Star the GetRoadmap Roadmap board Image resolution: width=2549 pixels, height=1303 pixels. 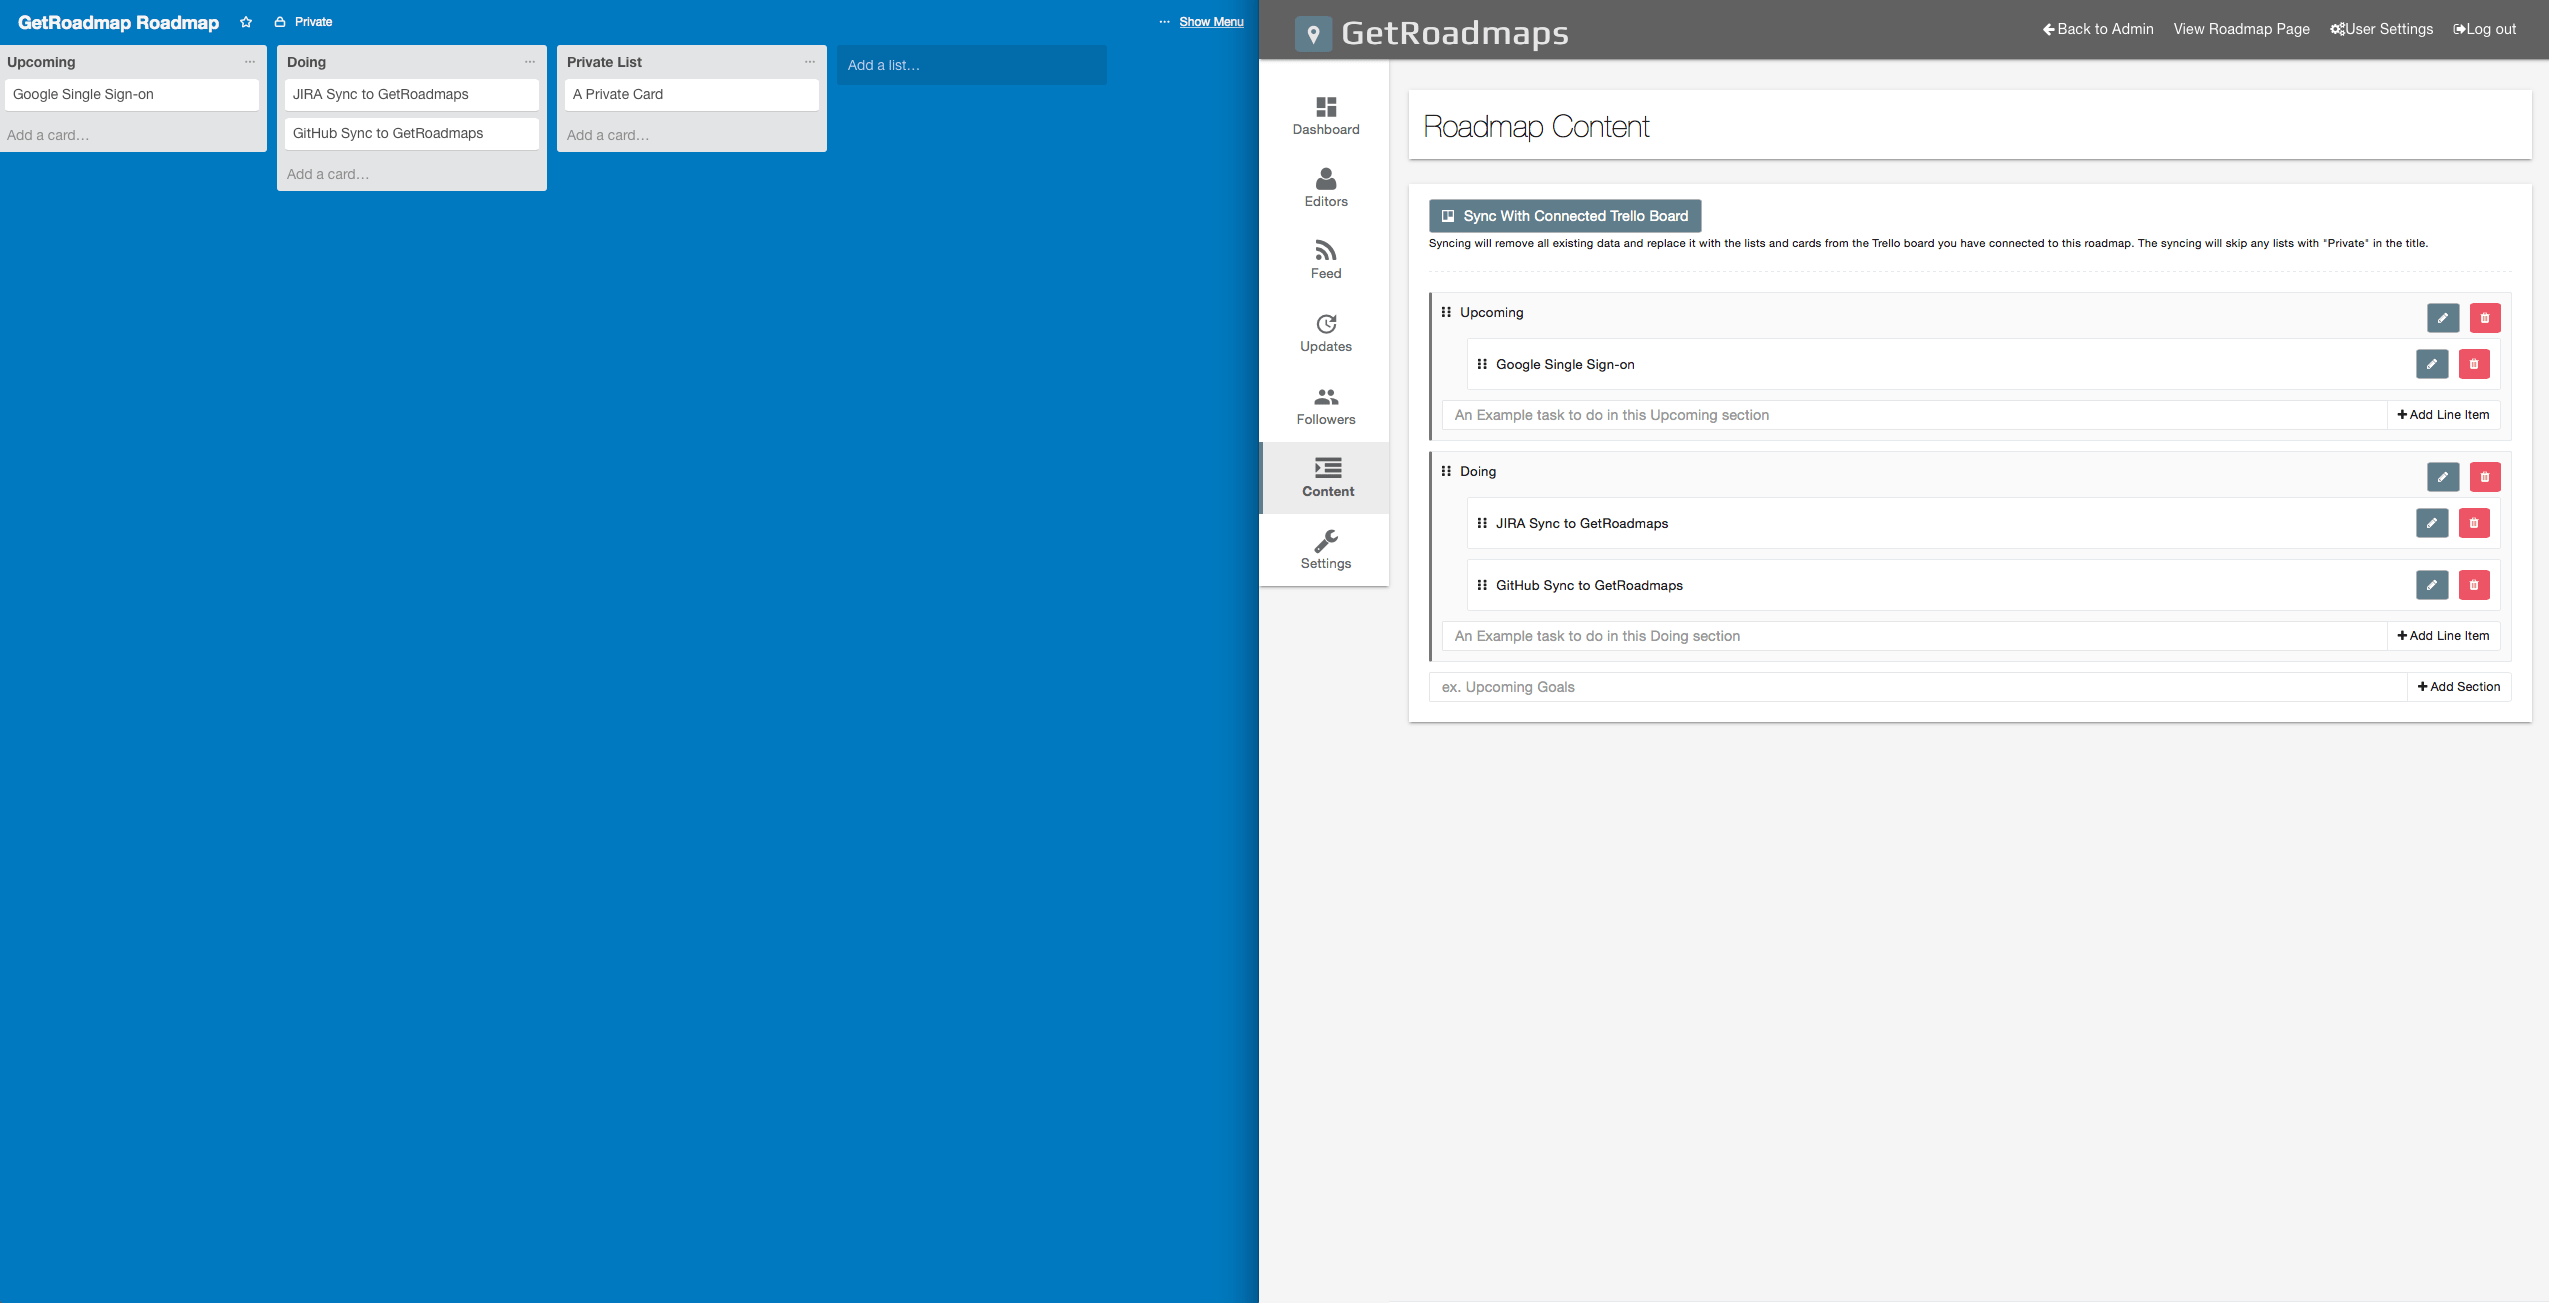[246, 22]
